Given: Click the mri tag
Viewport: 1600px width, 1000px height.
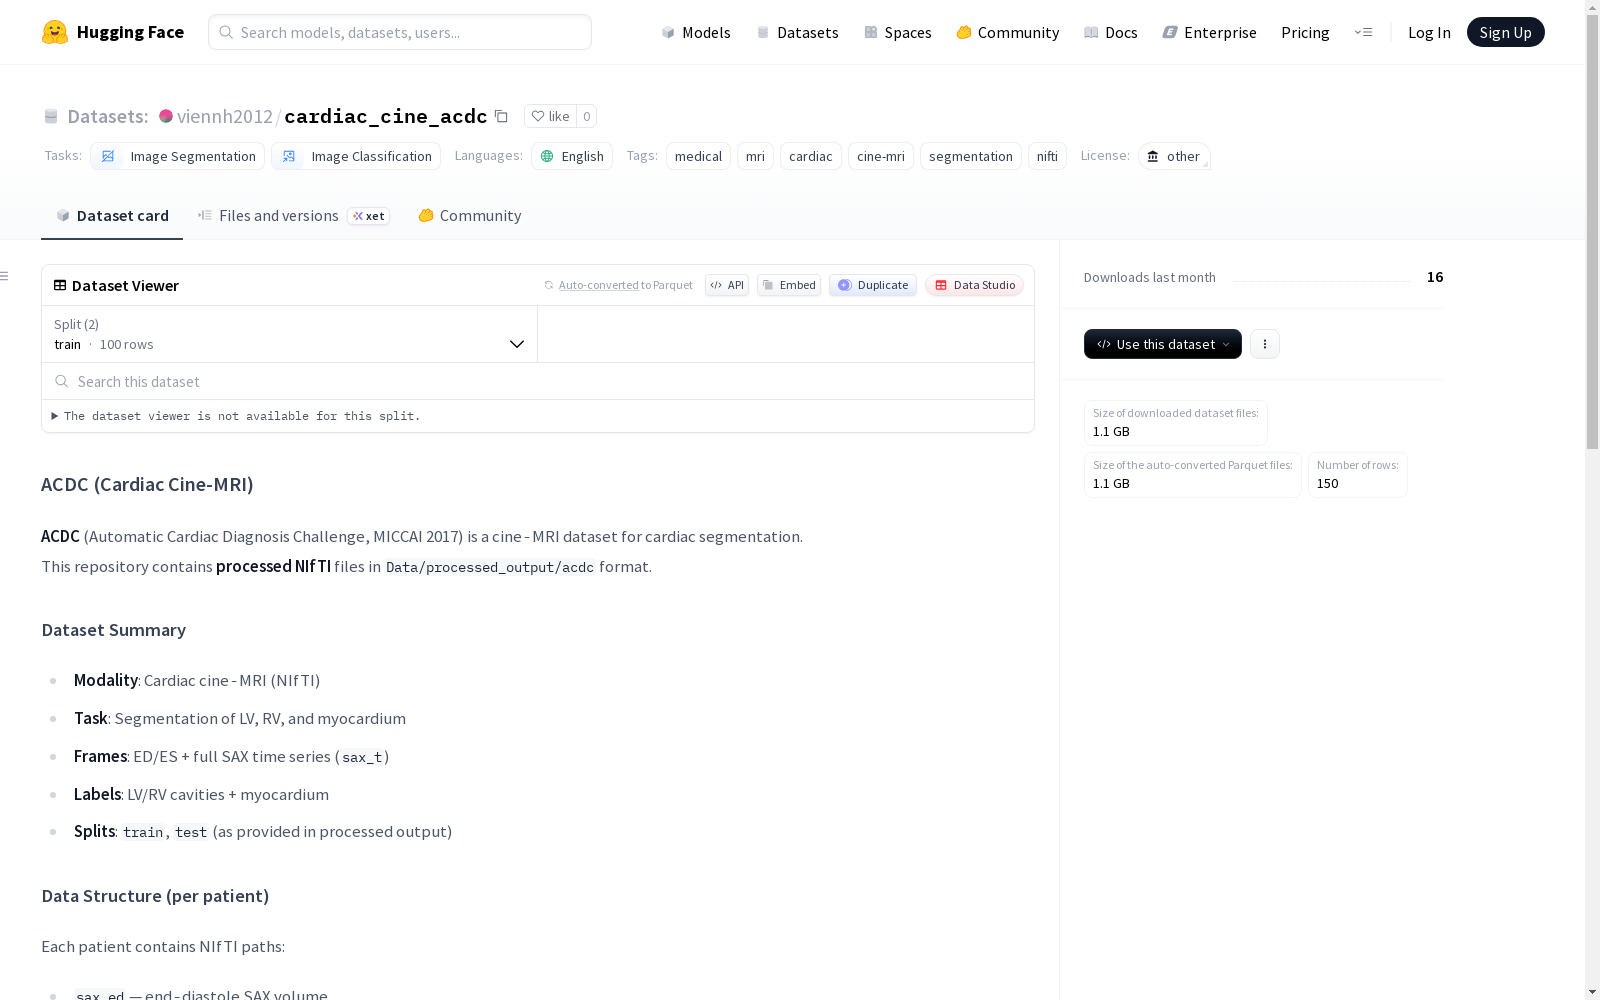Looking at the screenshot, I should [755, 156].
